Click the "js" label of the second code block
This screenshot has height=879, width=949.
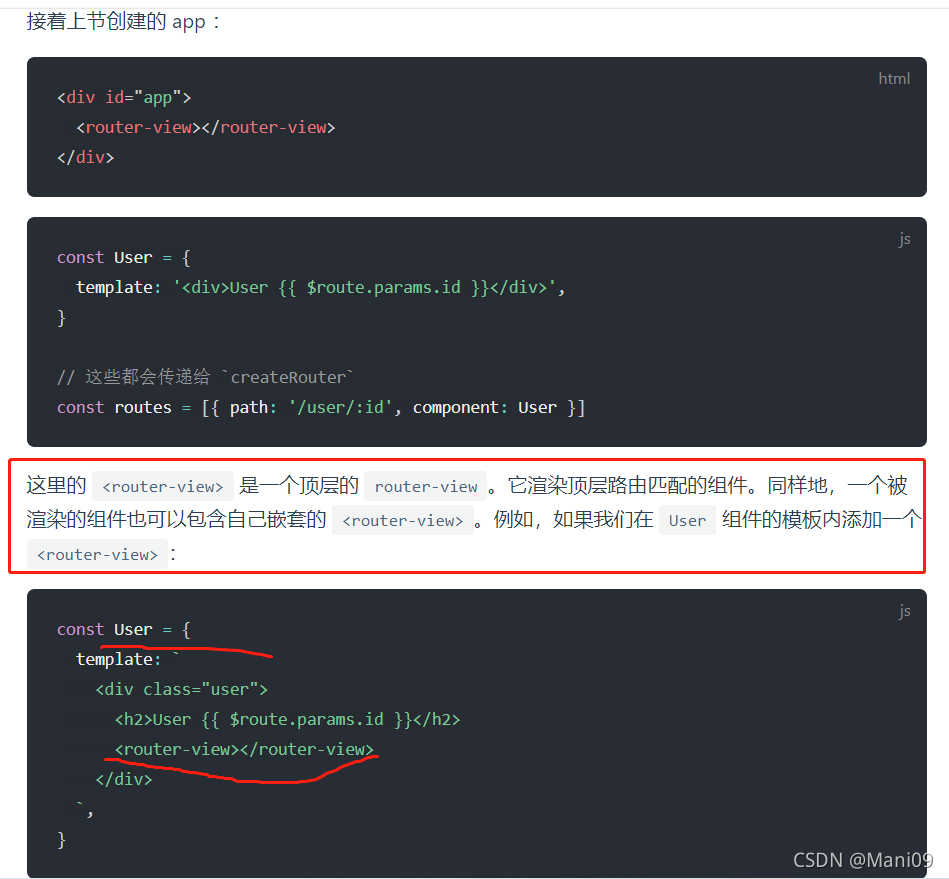point(904,240)
